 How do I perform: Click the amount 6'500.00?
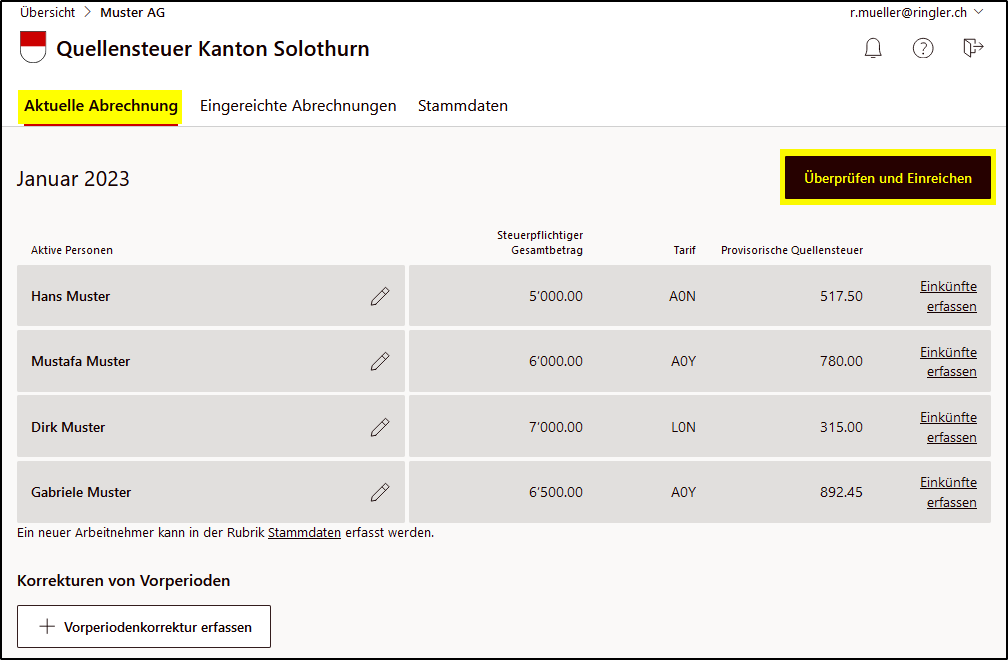[x=556, y=492]
